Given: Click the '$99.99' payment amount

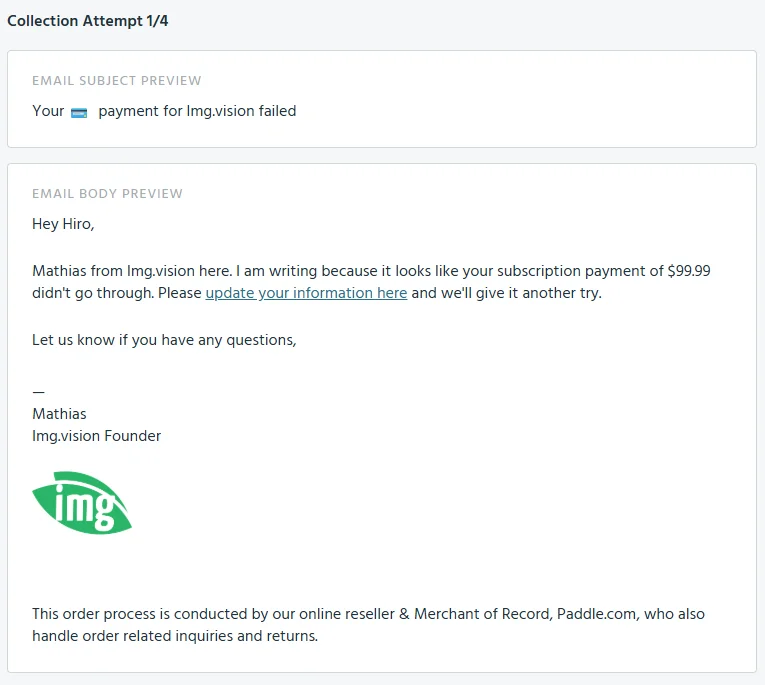Looking at the screenshot, I should click(689, 271).
